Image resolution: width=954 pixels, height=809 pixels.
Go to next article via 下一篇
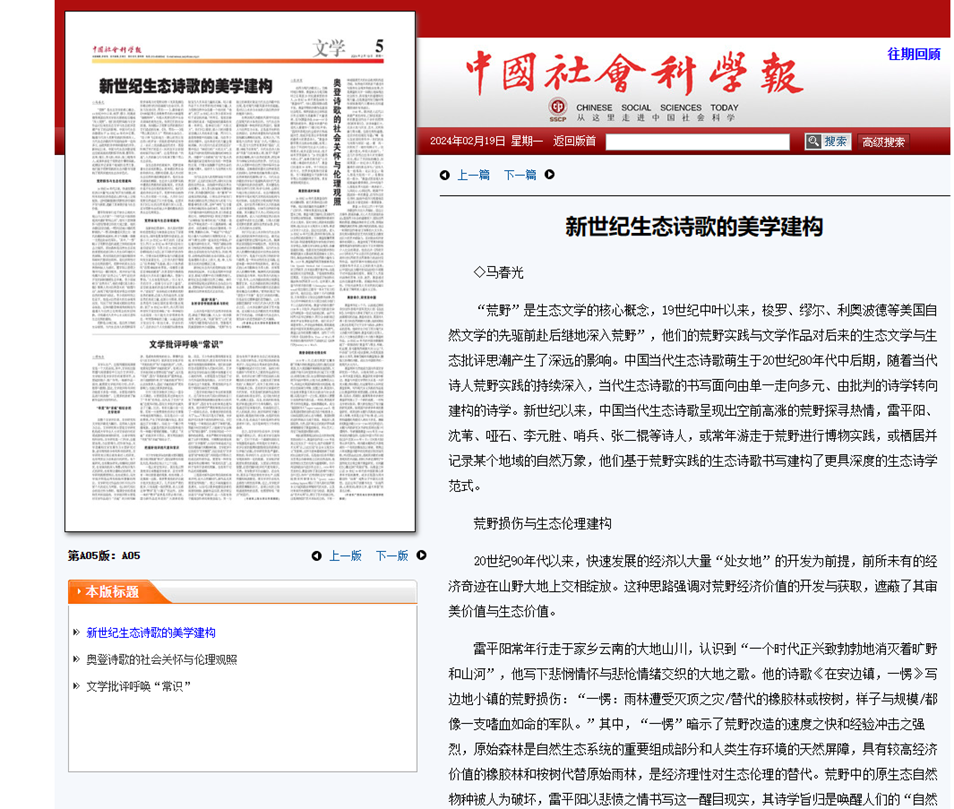point(520,175)
